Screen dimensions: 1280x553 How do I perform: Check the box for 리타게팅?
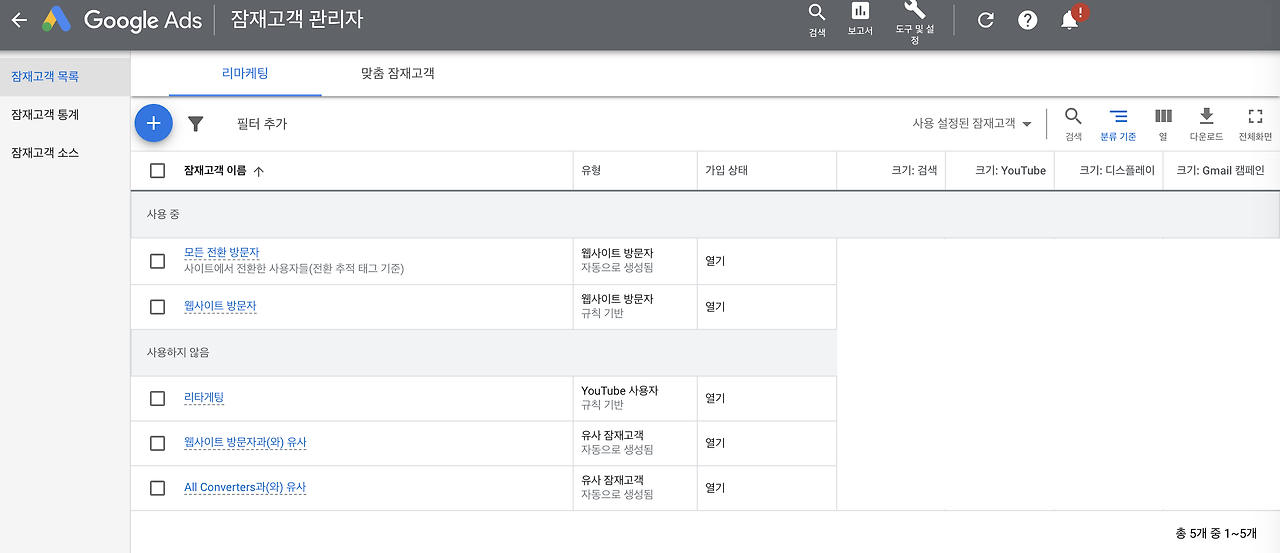157,398
